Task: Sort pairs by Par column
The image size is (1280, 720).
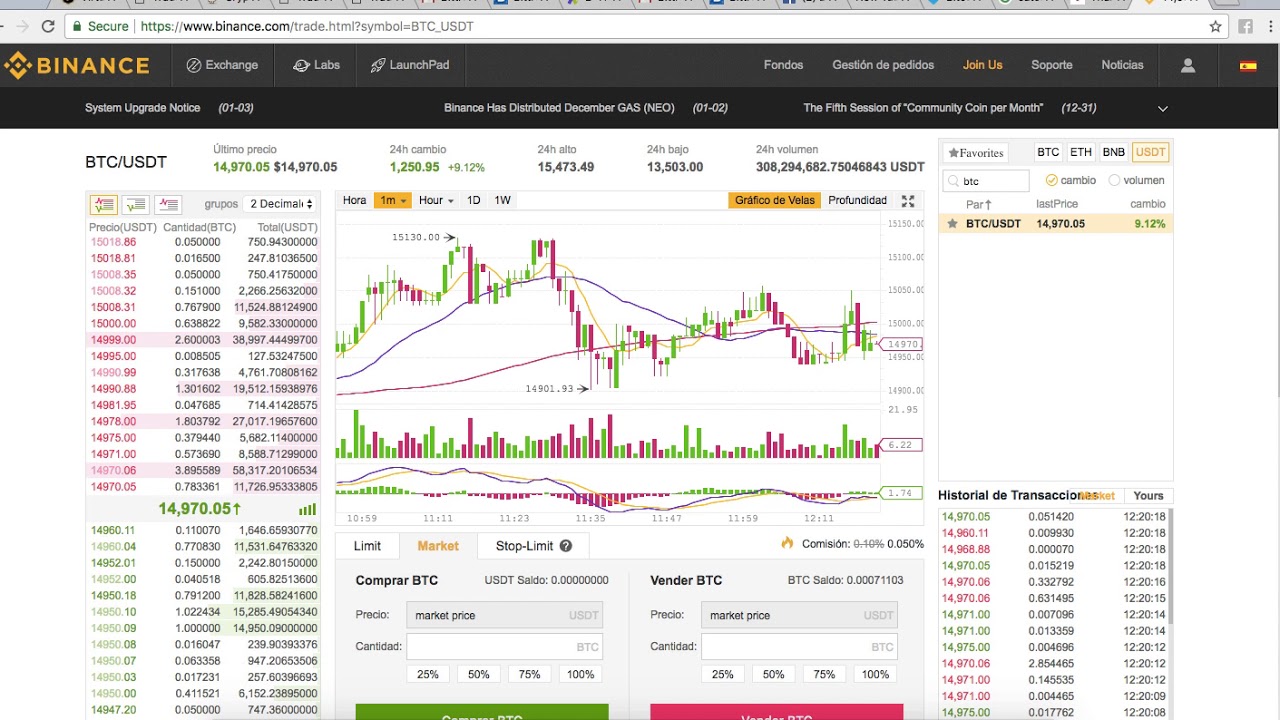Action: pos(979,204)
